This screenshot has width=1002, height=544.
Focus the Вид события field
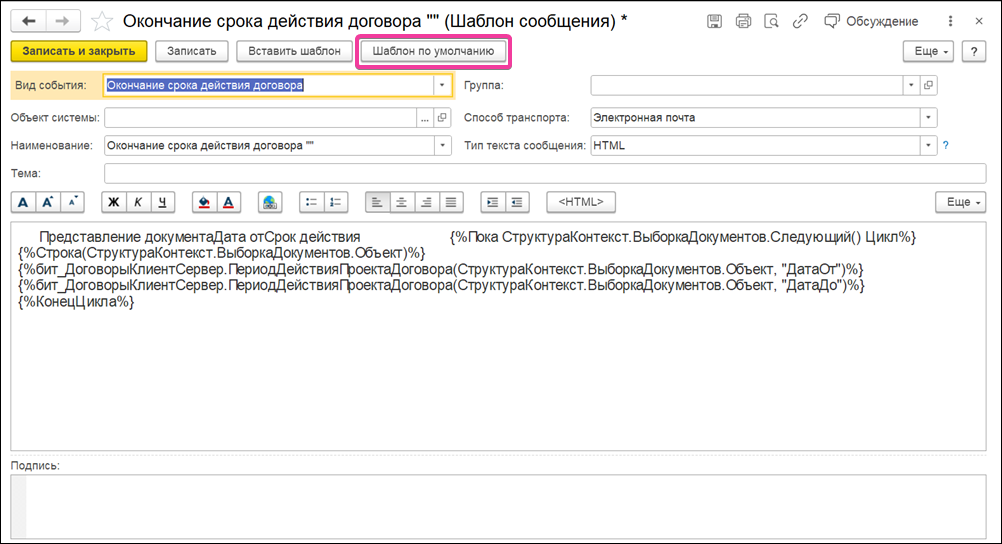pos(269,85)
